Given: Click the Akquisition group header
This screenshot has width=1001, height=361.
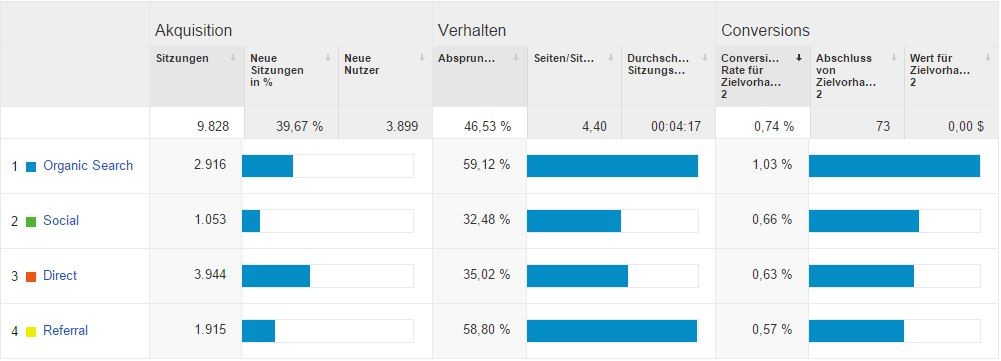Looking at the screenshot, I should pos(193,30).
